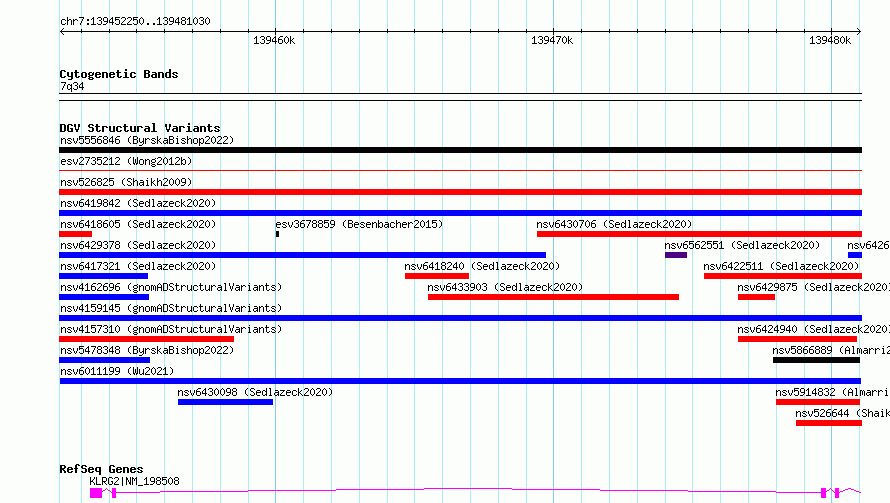Click the DGV Structural Variants track title

click(140, 128)
